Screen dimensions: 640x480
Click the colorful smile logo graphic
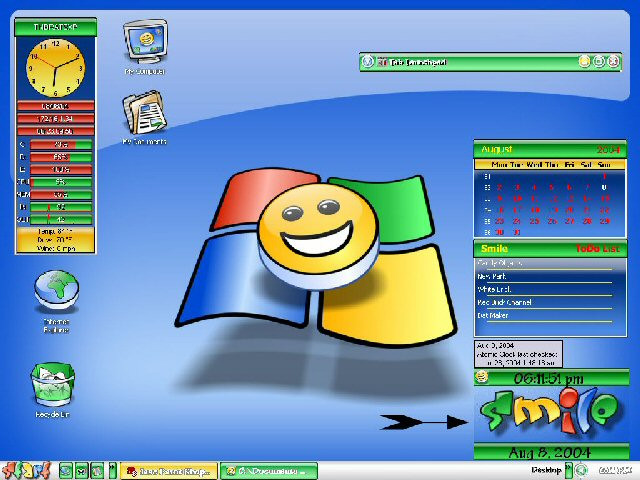551,412
